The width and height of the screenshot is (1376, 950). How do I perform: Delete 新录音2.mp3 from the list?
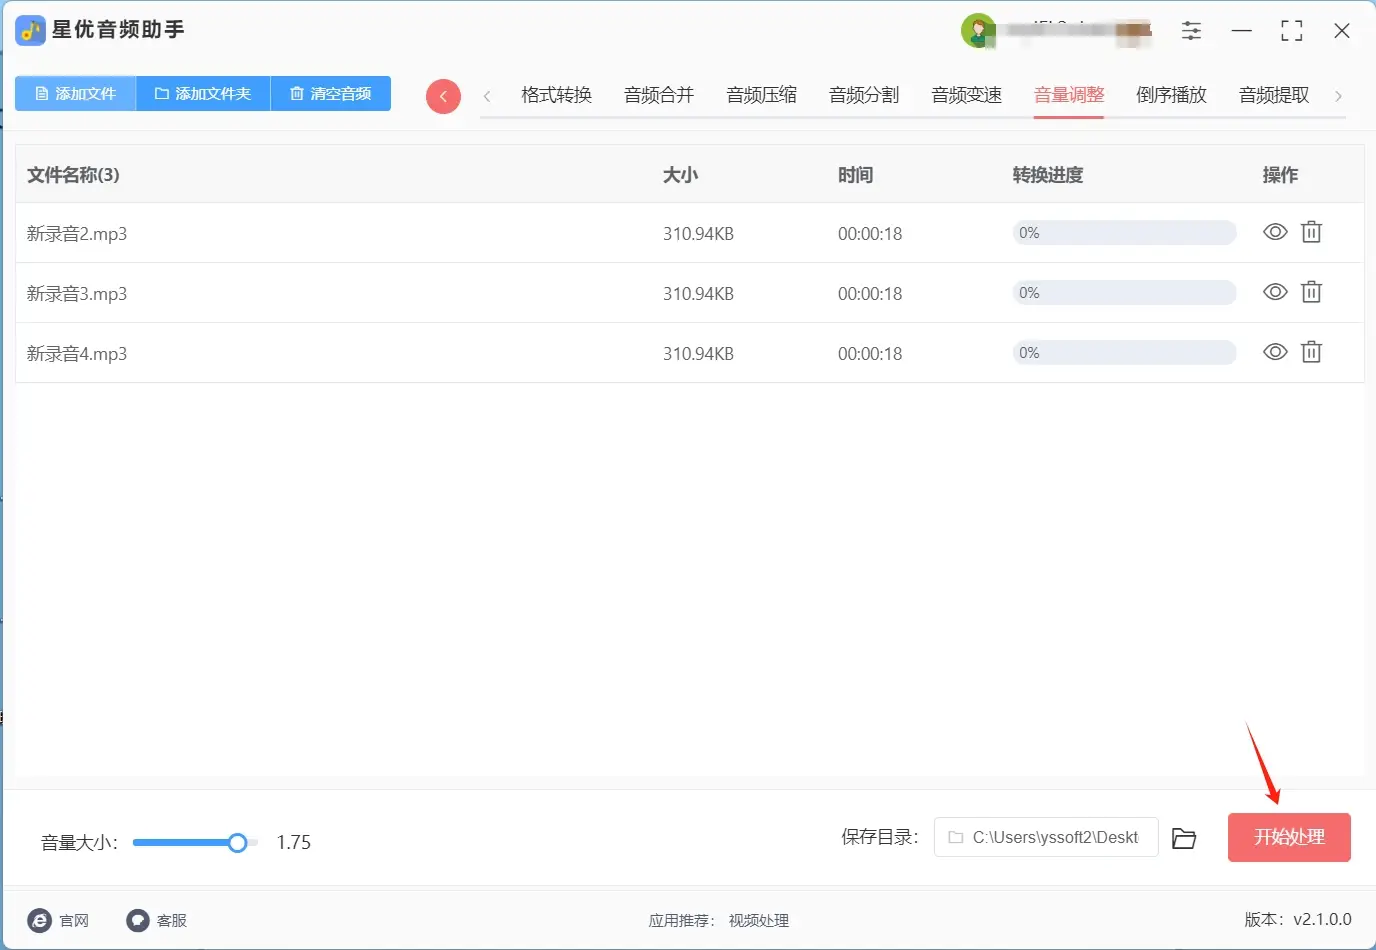pyautogui.click(x=1312, y=232)
